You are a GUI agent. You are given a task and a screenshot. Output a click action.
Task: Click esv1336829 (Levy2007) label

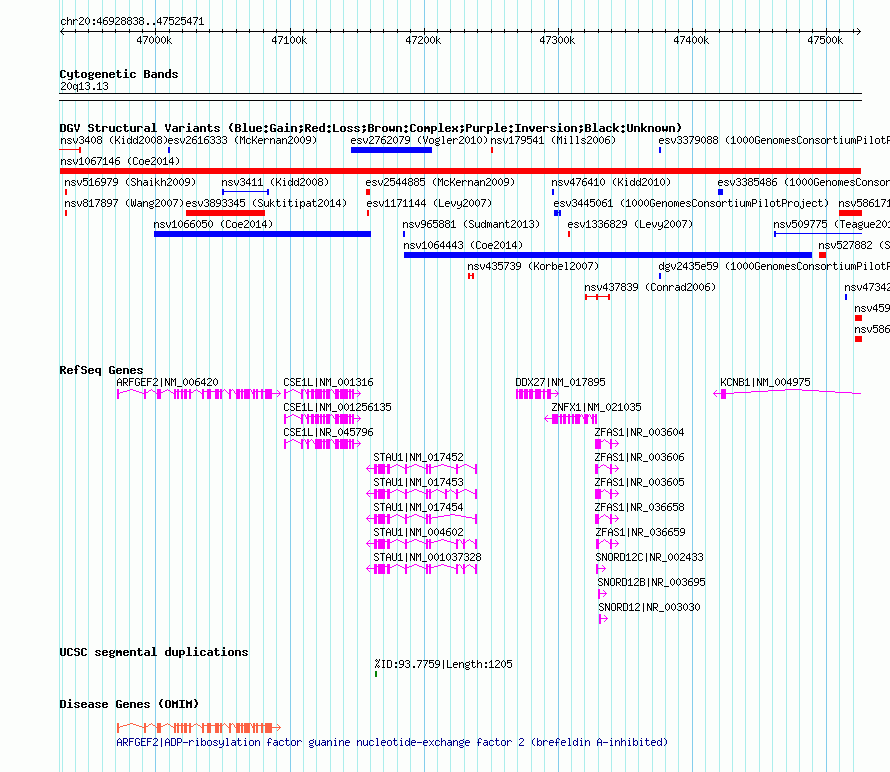click(630, 224)
